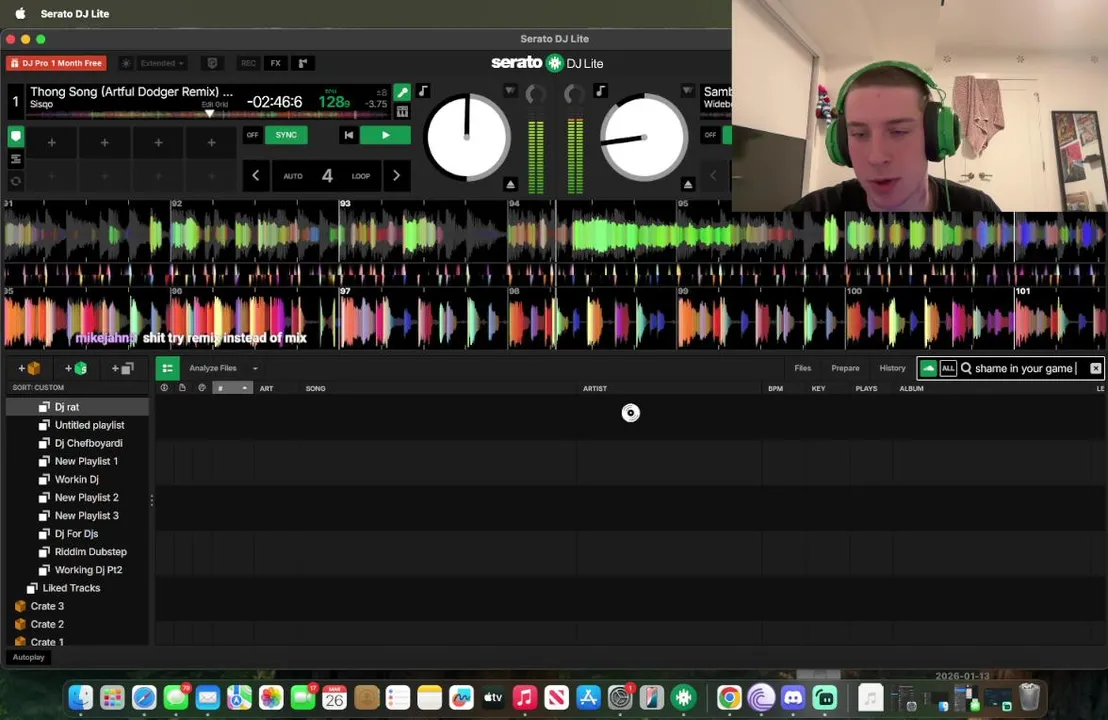Image resolution: width=1108 pixels, height=720 pixels.
Task: Toggle the sampler panel icon next to FX
Action: coord(302,63)
